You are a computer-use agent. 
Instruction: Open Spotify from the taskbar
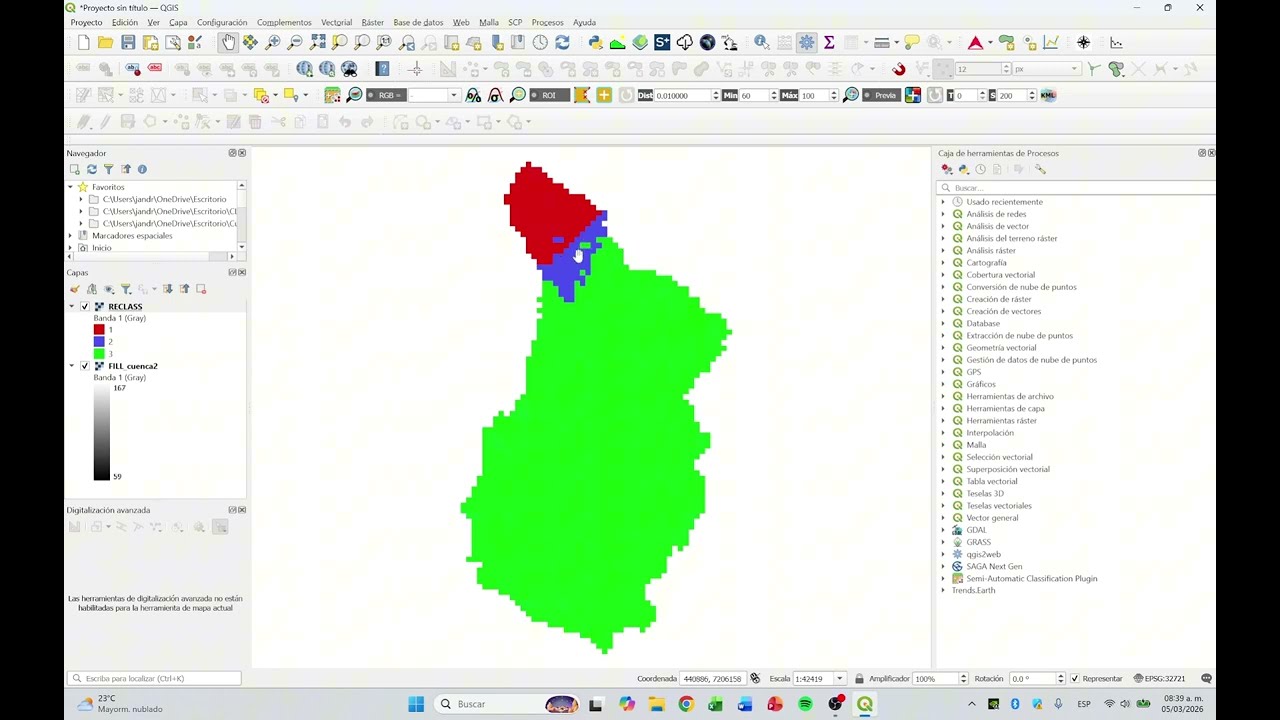click(805, 704)
